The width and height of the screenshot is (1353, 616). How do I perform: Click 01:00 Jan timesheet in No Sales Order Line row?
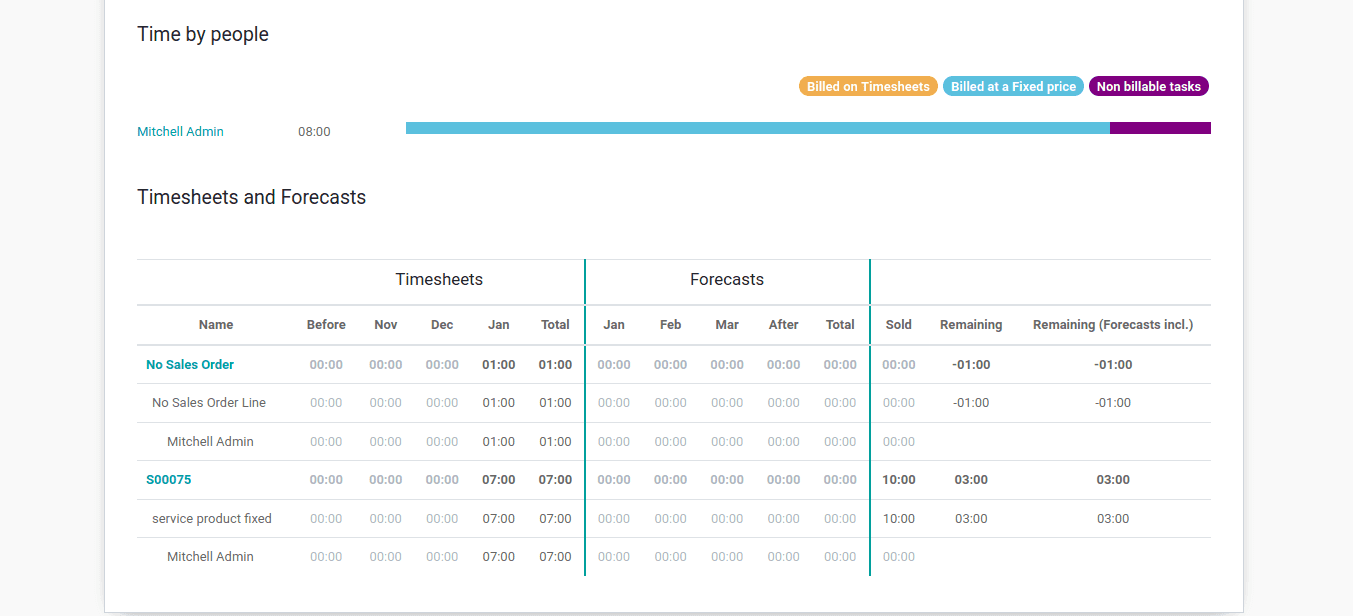499,403
